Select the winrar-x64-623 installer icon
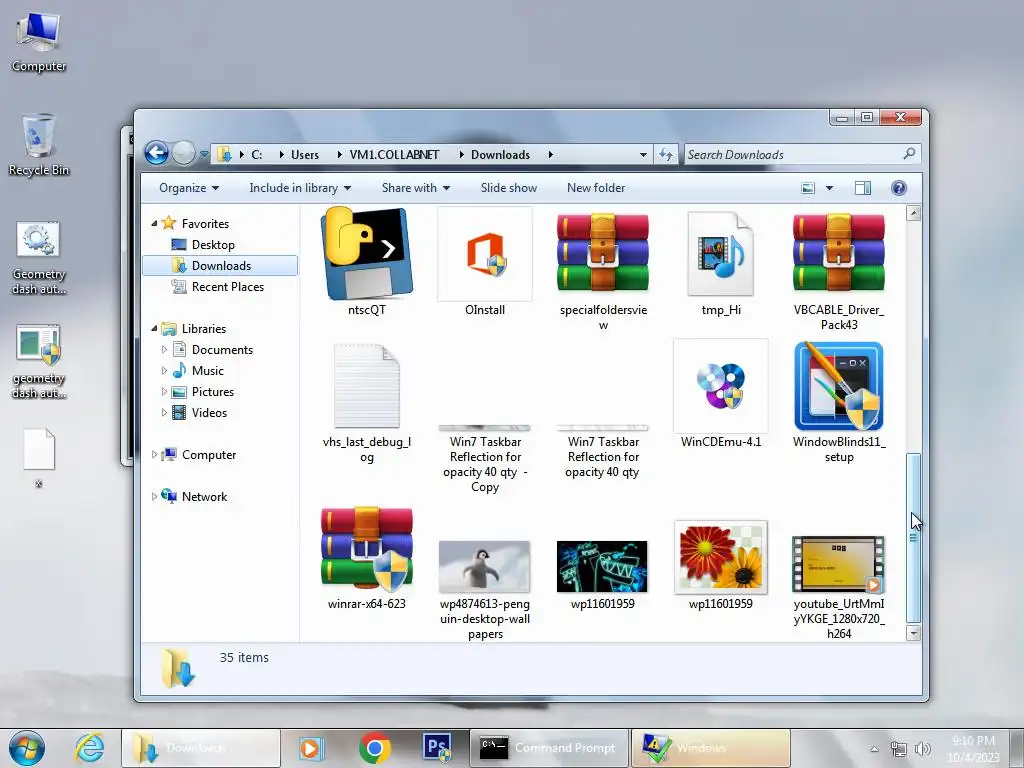Image resolution: width=1024 pixels, height=768 pixels. 366,549
